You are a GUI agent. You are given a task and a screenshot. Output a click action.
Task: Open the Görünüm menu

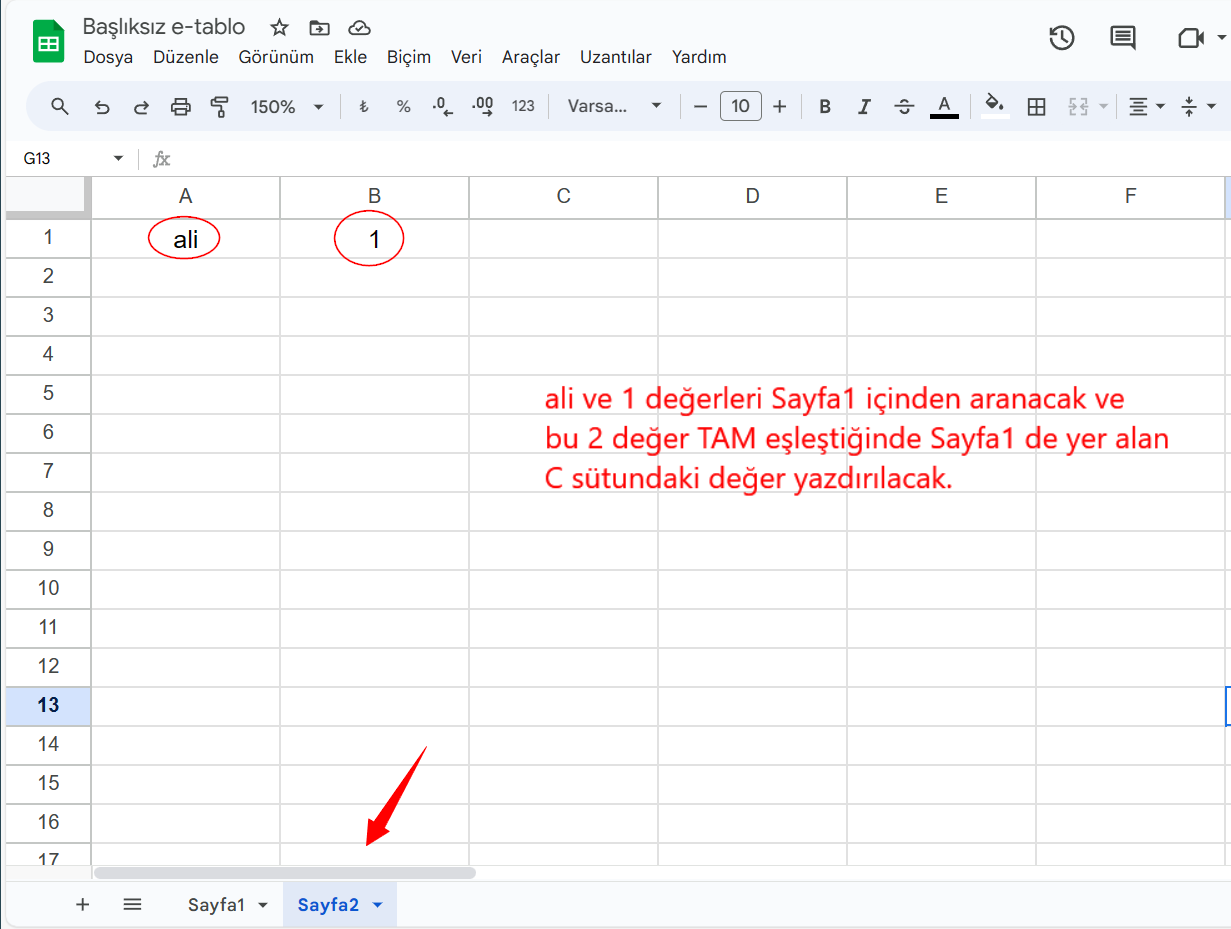tap(276, 57)
